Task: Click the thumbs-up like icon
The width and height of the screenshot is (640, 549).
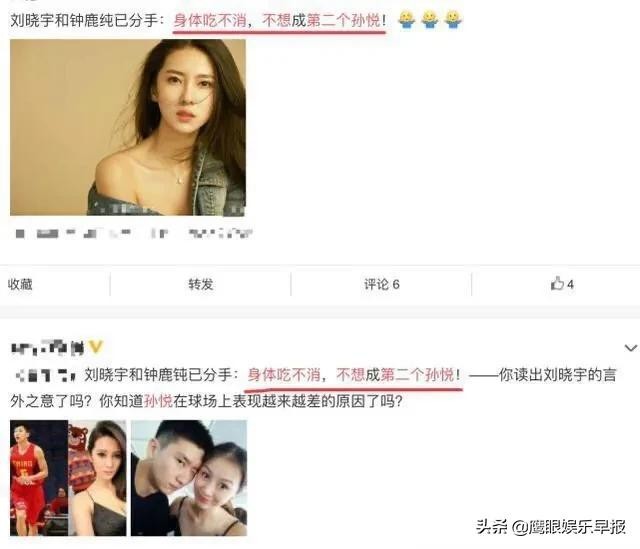Action: pyautogui.click(x=557, y=283)
